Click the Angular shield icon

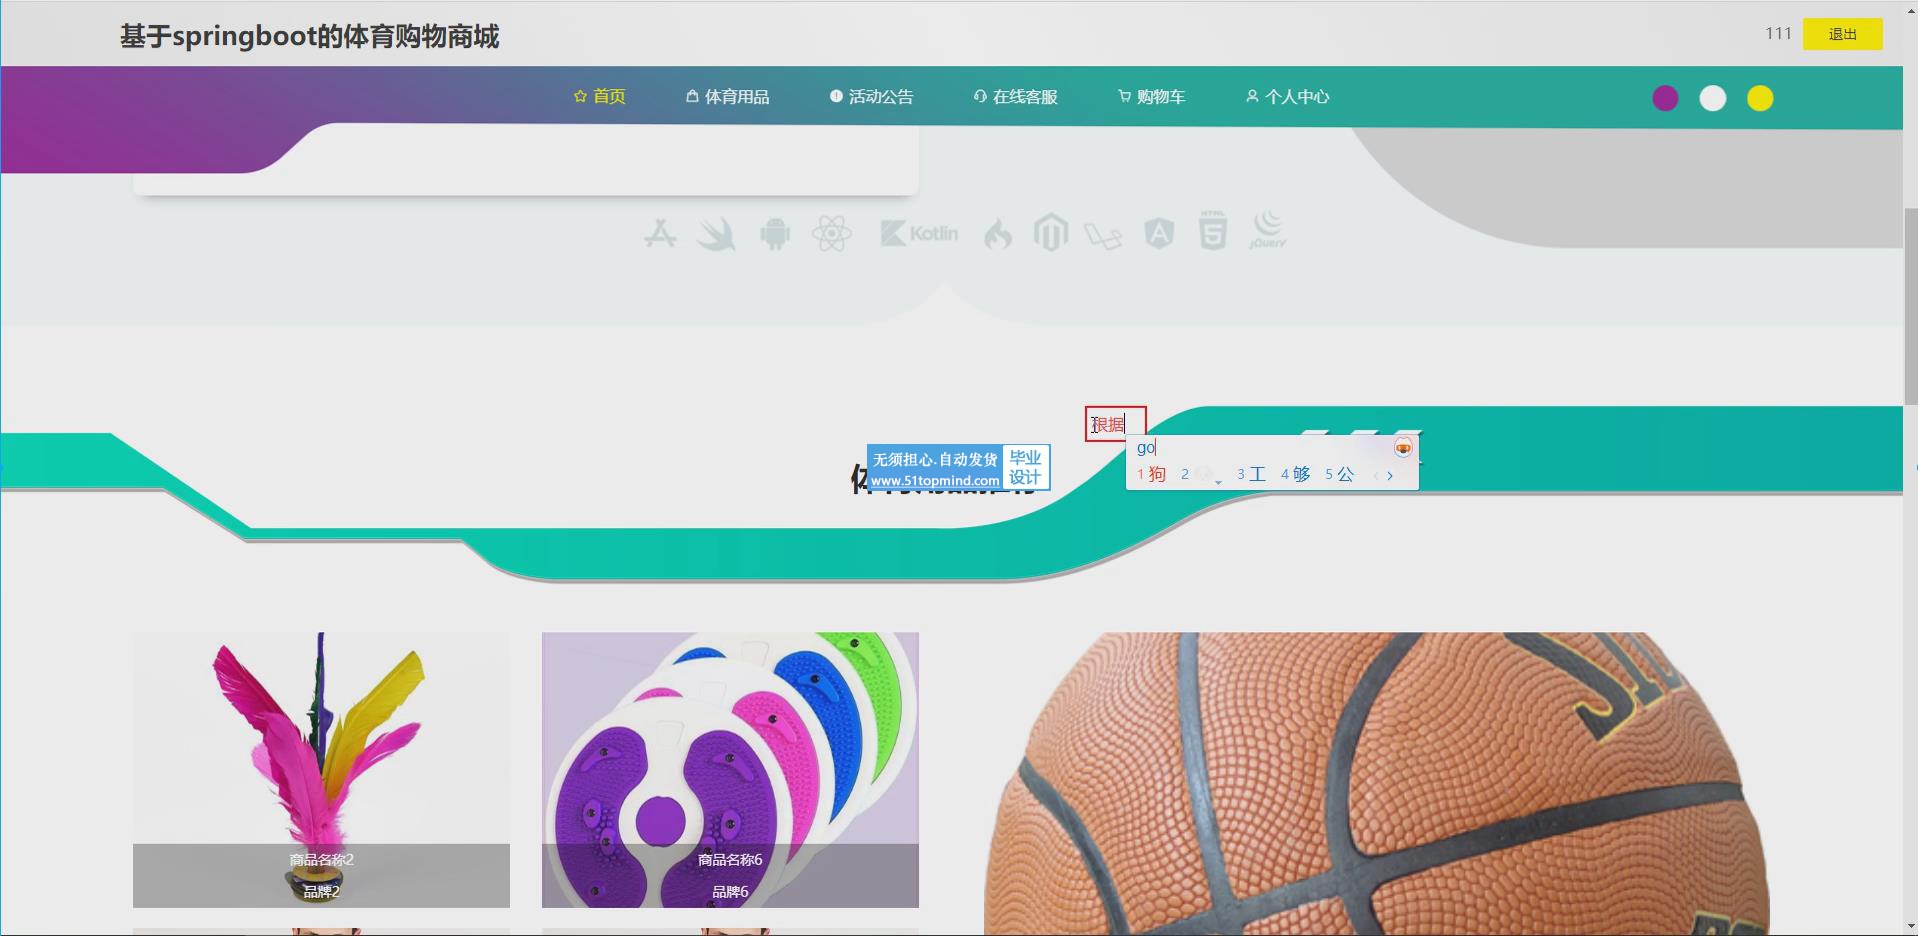click(1158, 234)
